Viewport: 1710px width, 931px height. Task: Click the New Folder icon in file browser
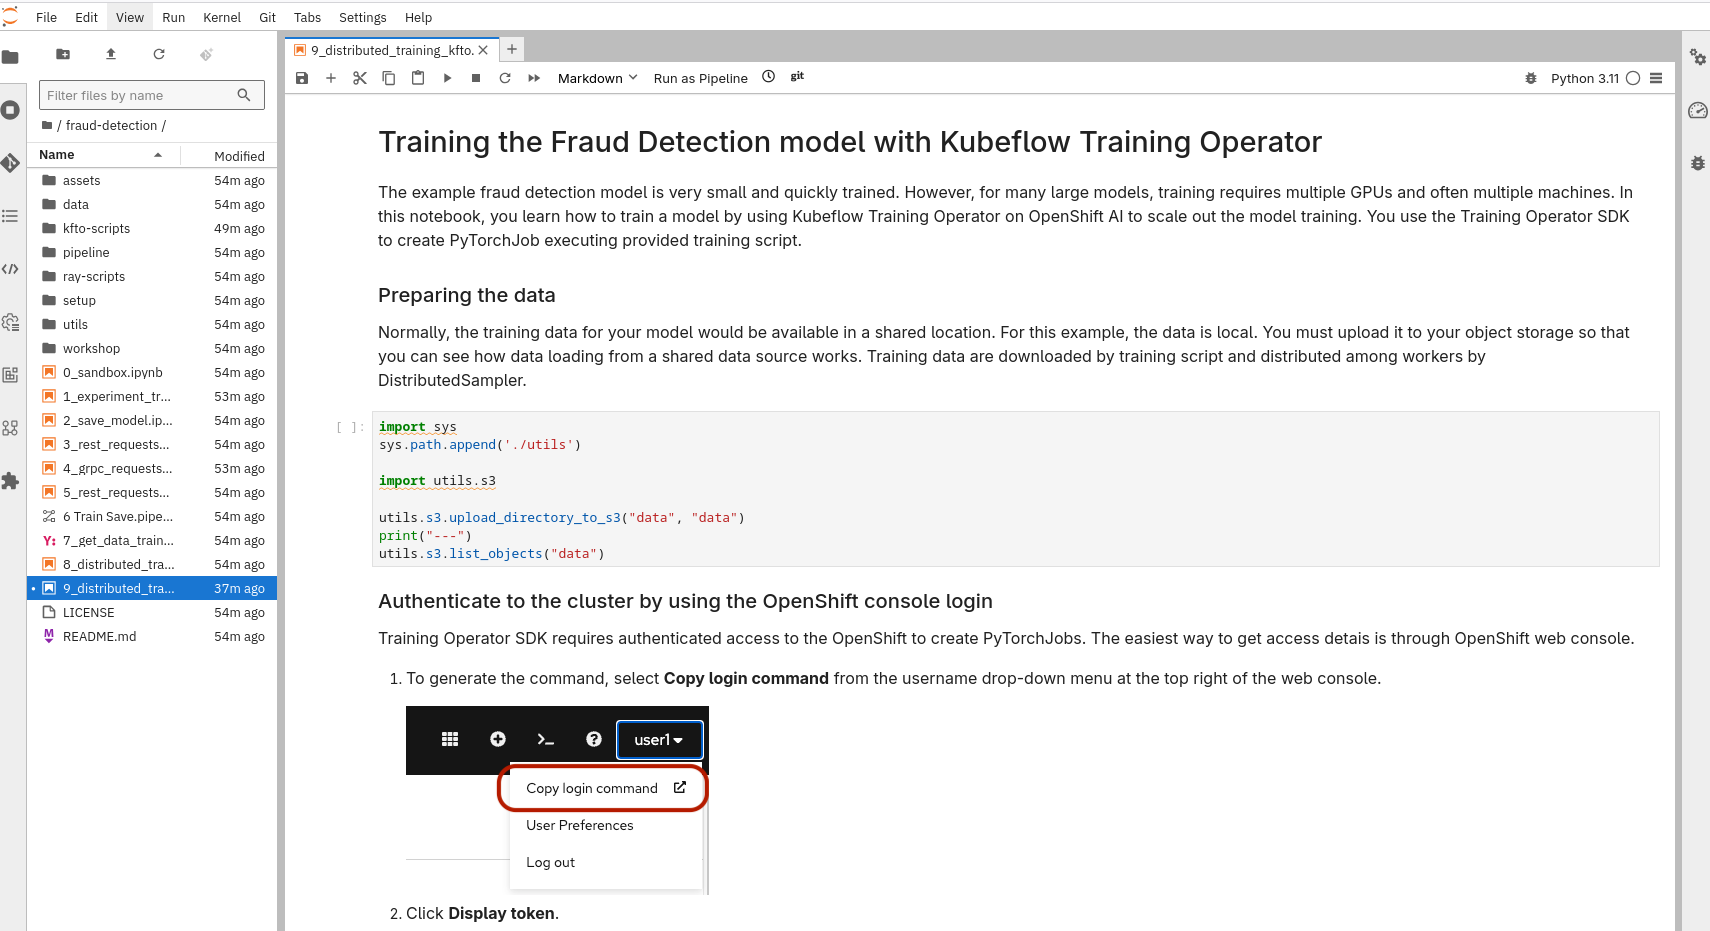63,54
